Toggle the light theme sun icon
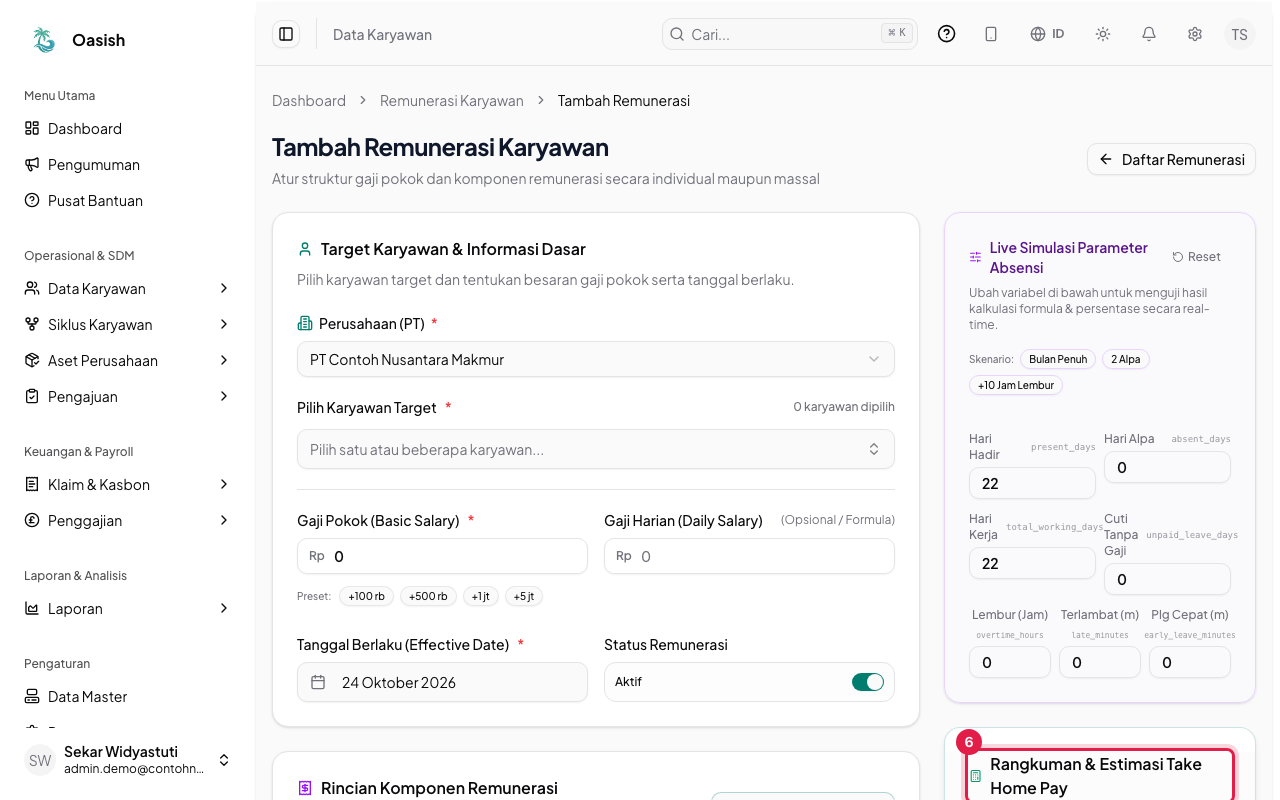 pos(1103,34)
